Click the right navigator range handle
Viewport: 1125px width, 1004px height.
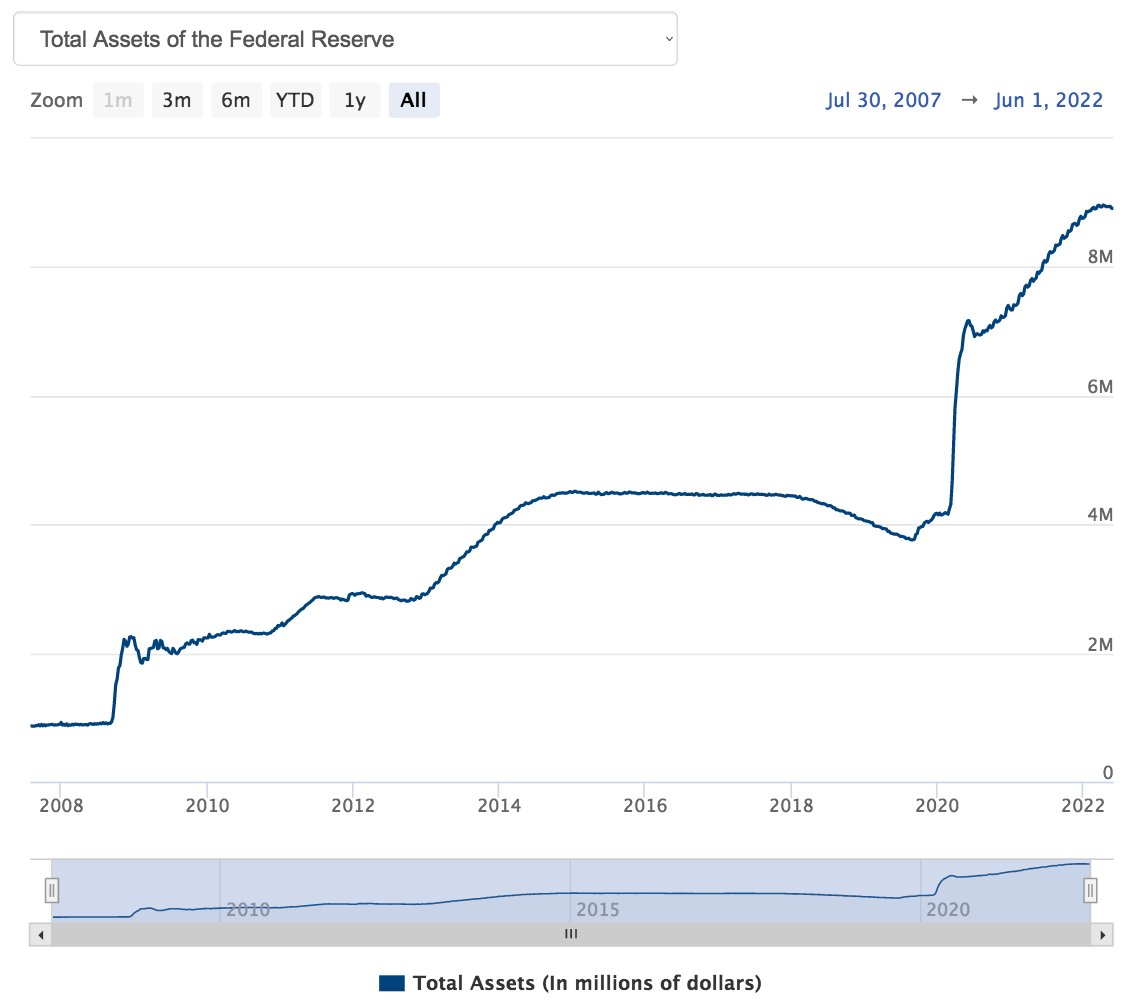coord(1090,891)
